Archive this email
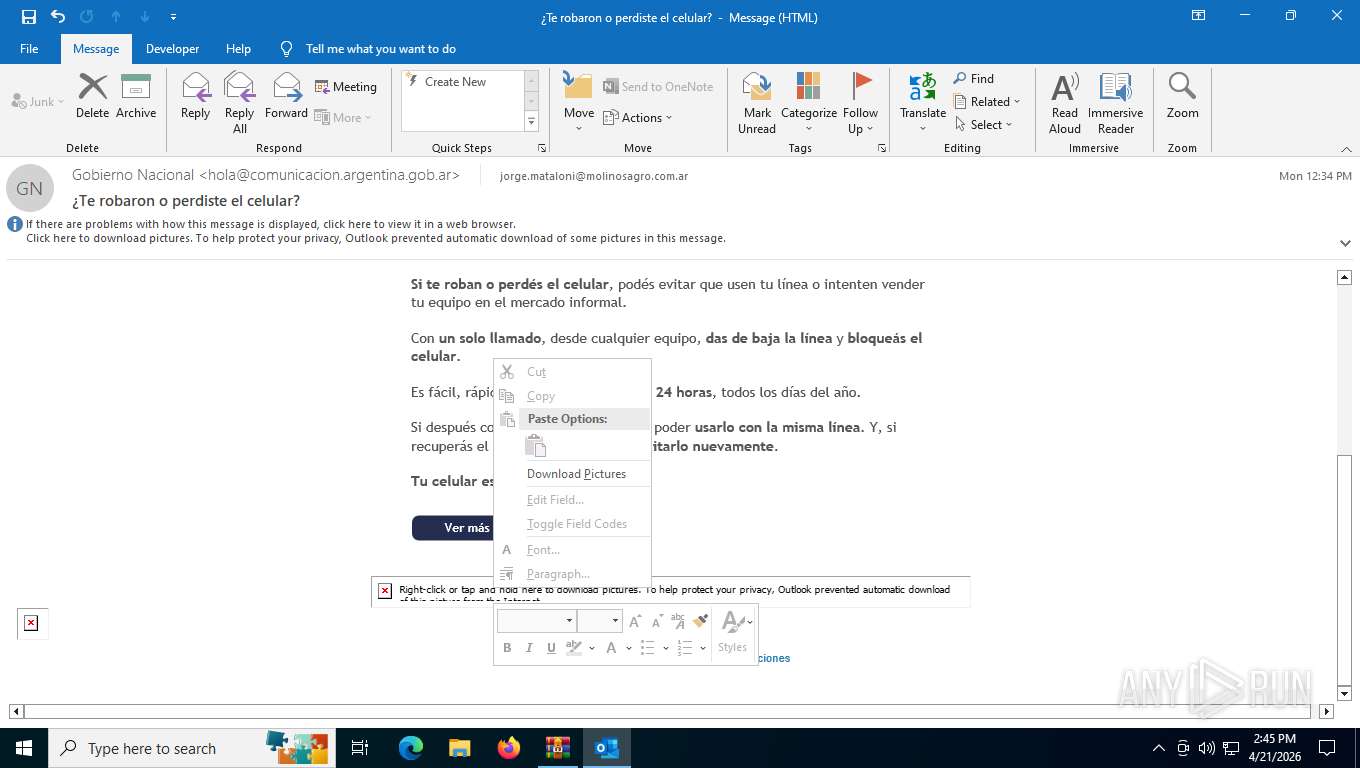Viewport: 1360px width, 768px height. (x=136, y=96)
